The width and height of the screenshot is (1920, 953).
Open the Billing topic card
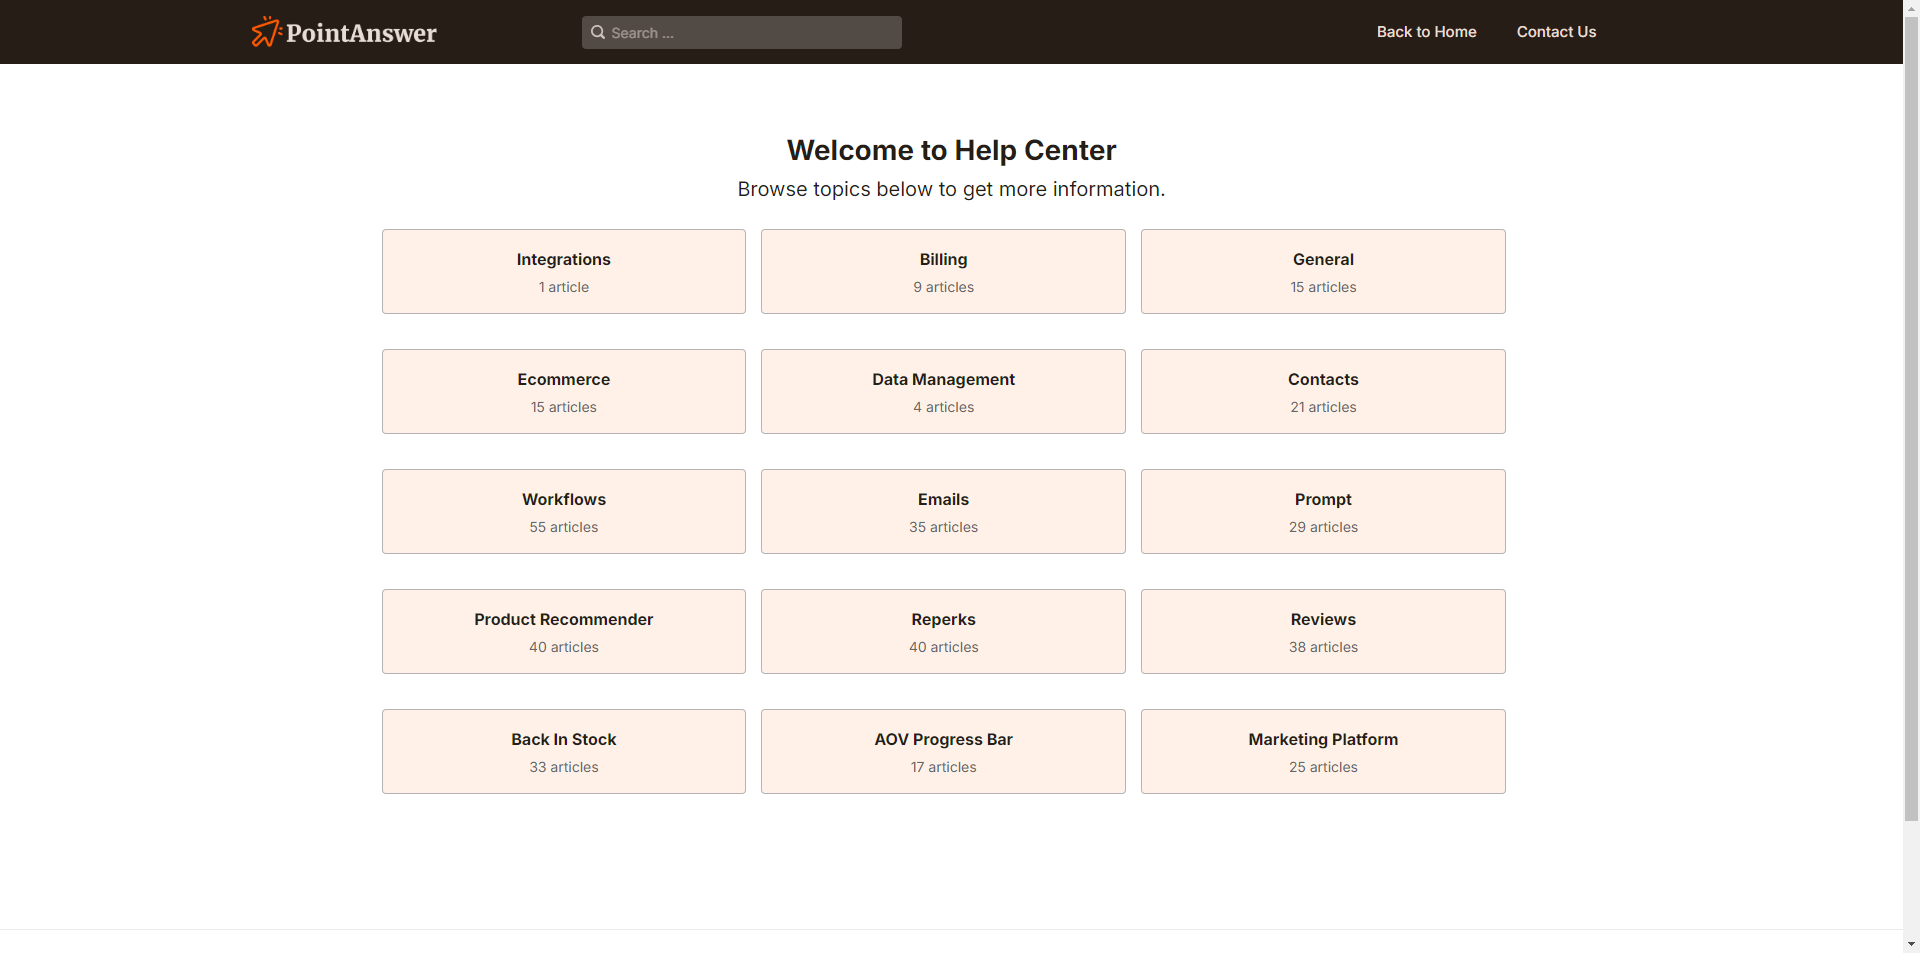click(943, 271)
